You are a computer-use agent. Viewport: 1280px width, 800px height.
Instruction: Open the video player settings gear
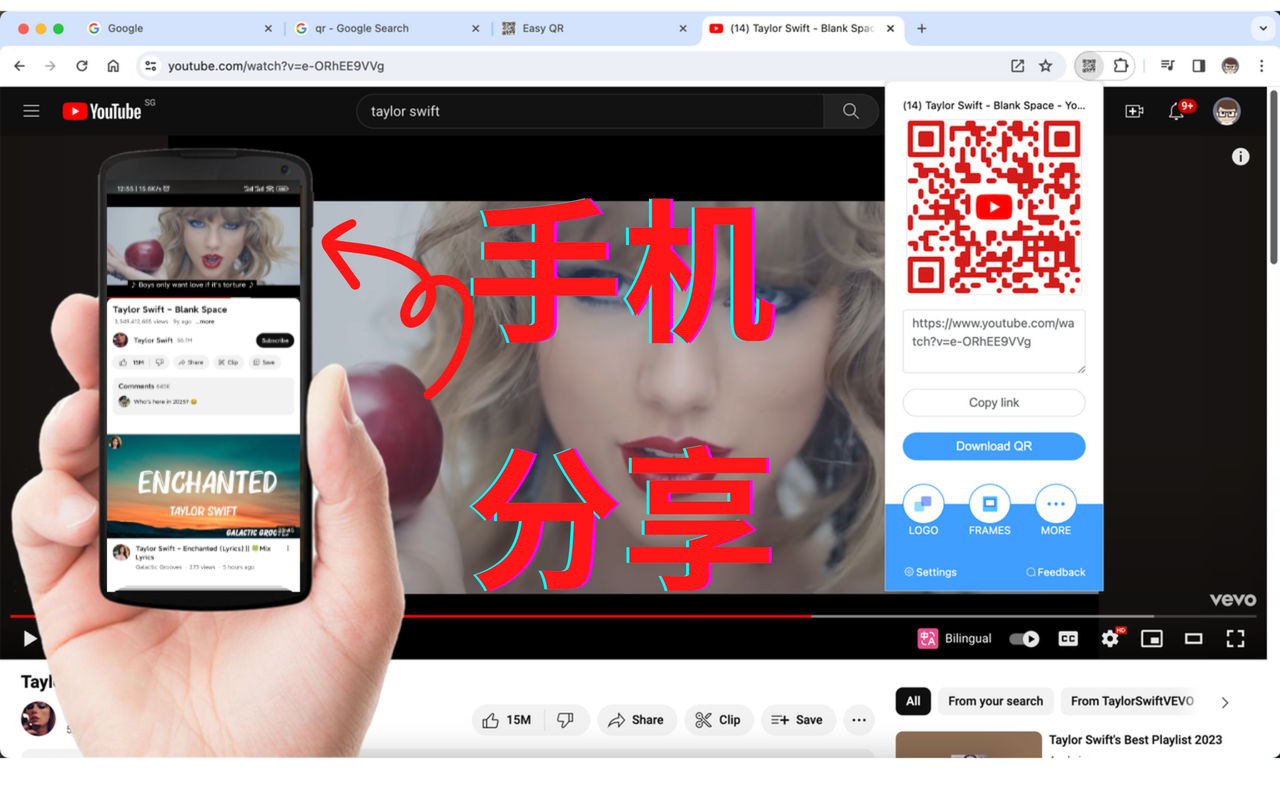[1110, 638]
